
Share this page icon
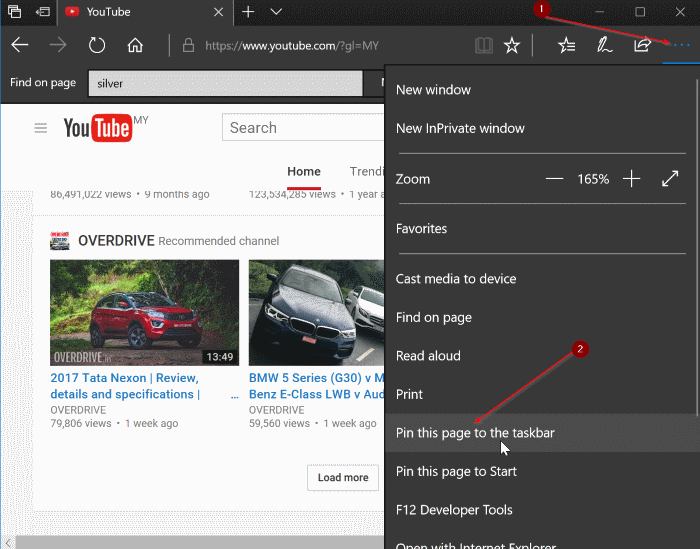tap(642, 45)
